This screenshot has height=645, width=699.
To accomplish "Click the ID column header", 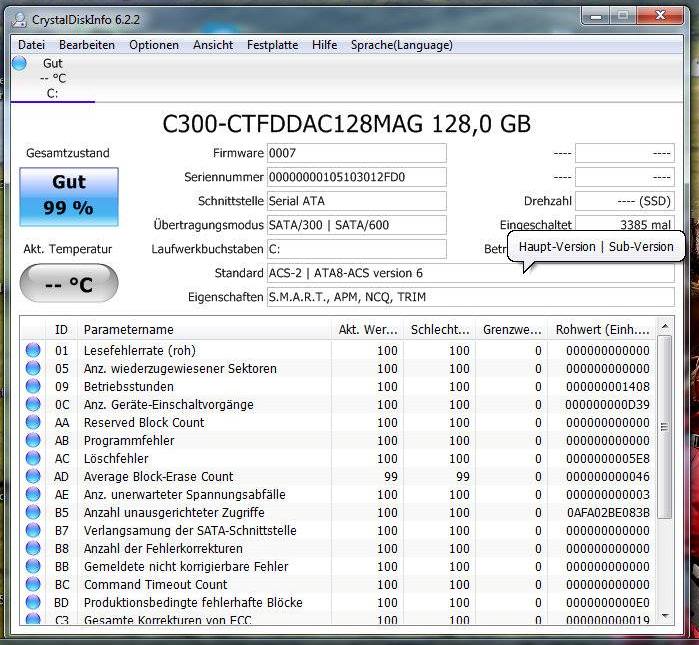I will [61, 329].
